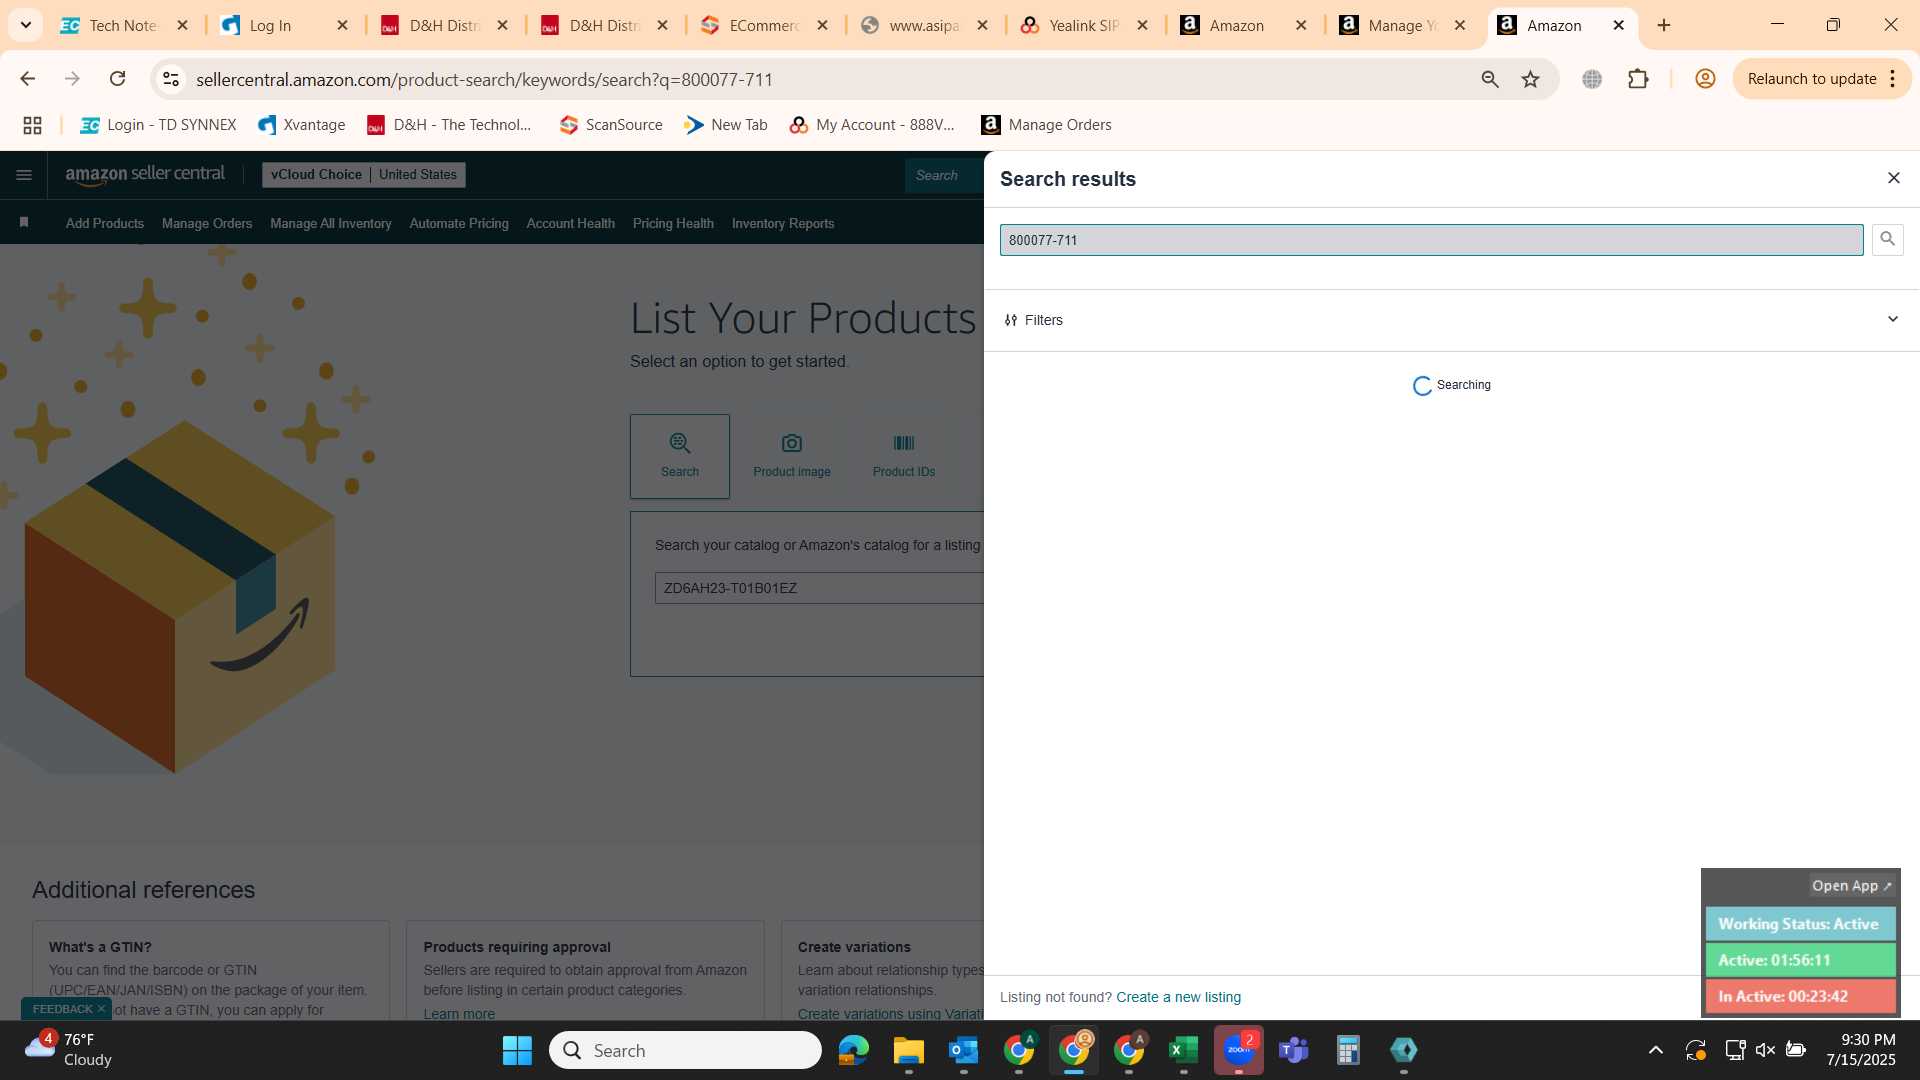Open the zoom magnifier icon in address bar
1920x1080 pixels.
coord(1490,79)
